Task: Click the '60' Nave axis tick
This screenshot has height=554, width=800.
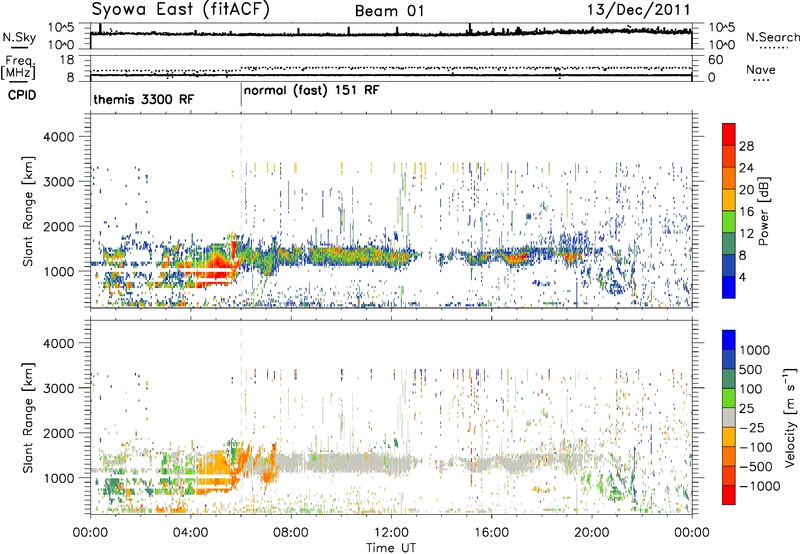Action: pyautogui.click(x=715, y=60)
